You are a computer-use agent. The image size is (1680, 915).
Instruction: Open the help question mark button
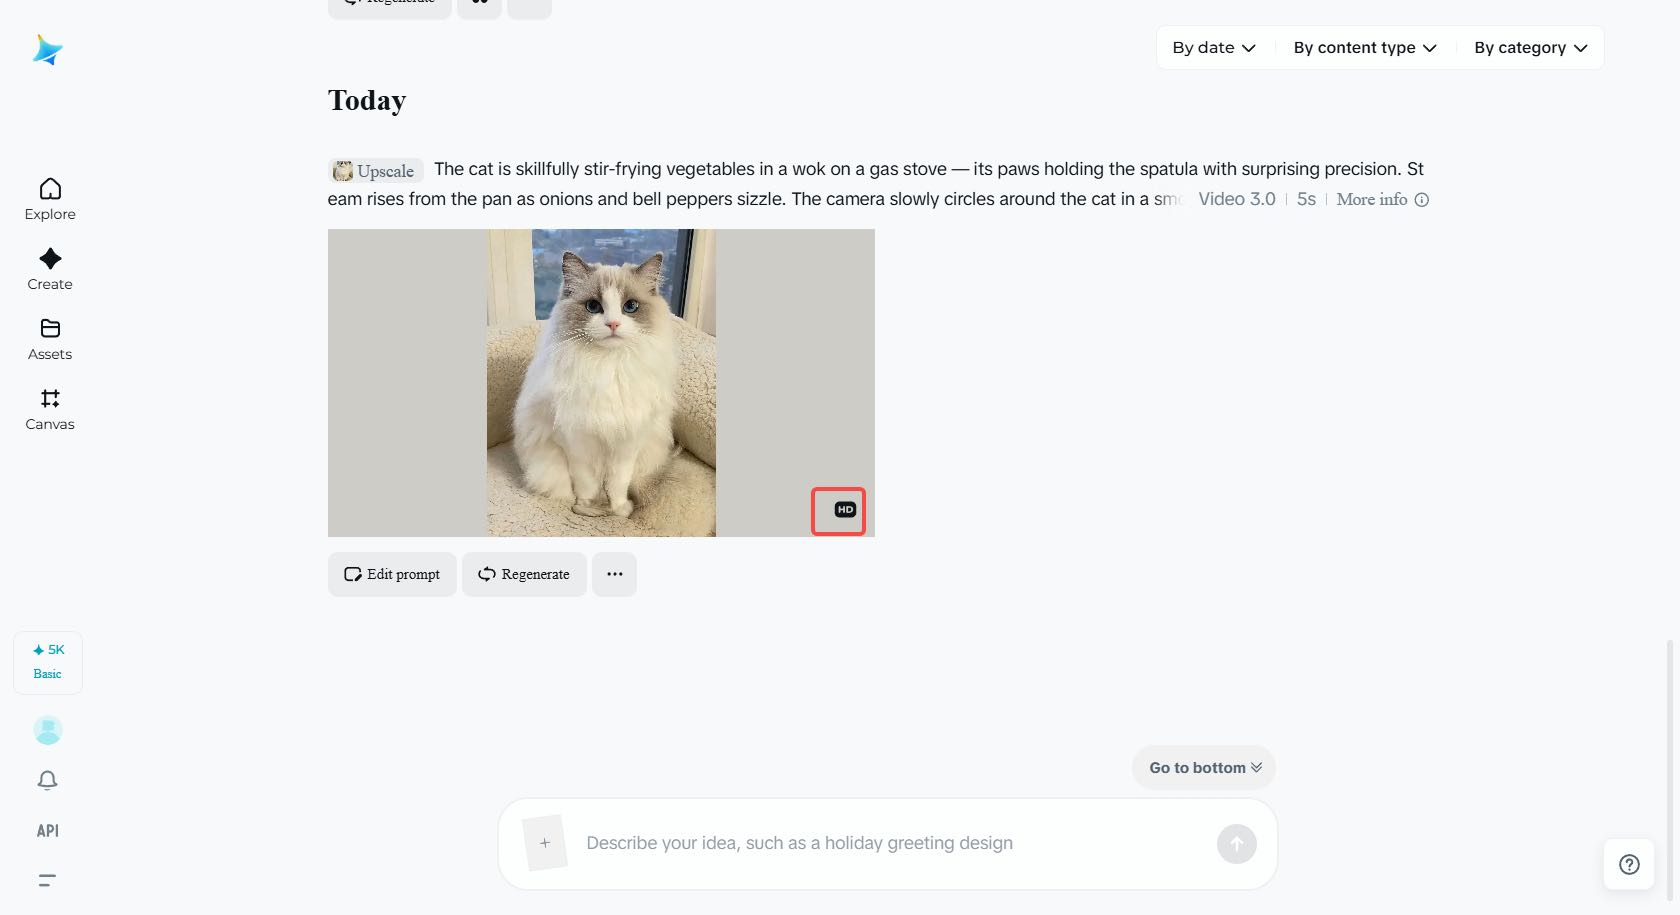[x=1629, y=864]
